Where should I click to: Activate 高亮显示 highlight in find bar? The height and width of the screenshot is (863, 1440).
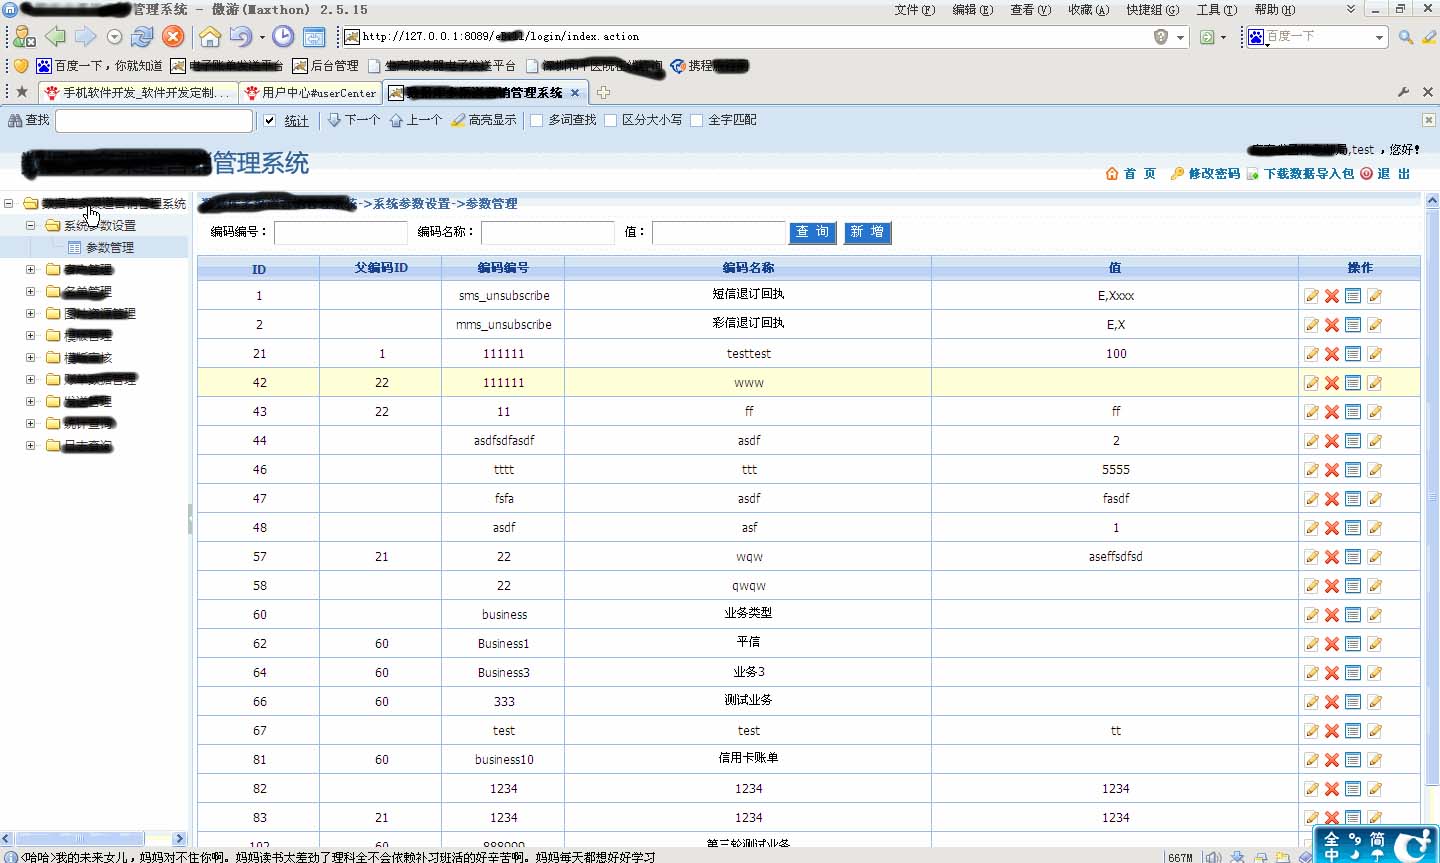pyautogui.click(x=484, y=119)
